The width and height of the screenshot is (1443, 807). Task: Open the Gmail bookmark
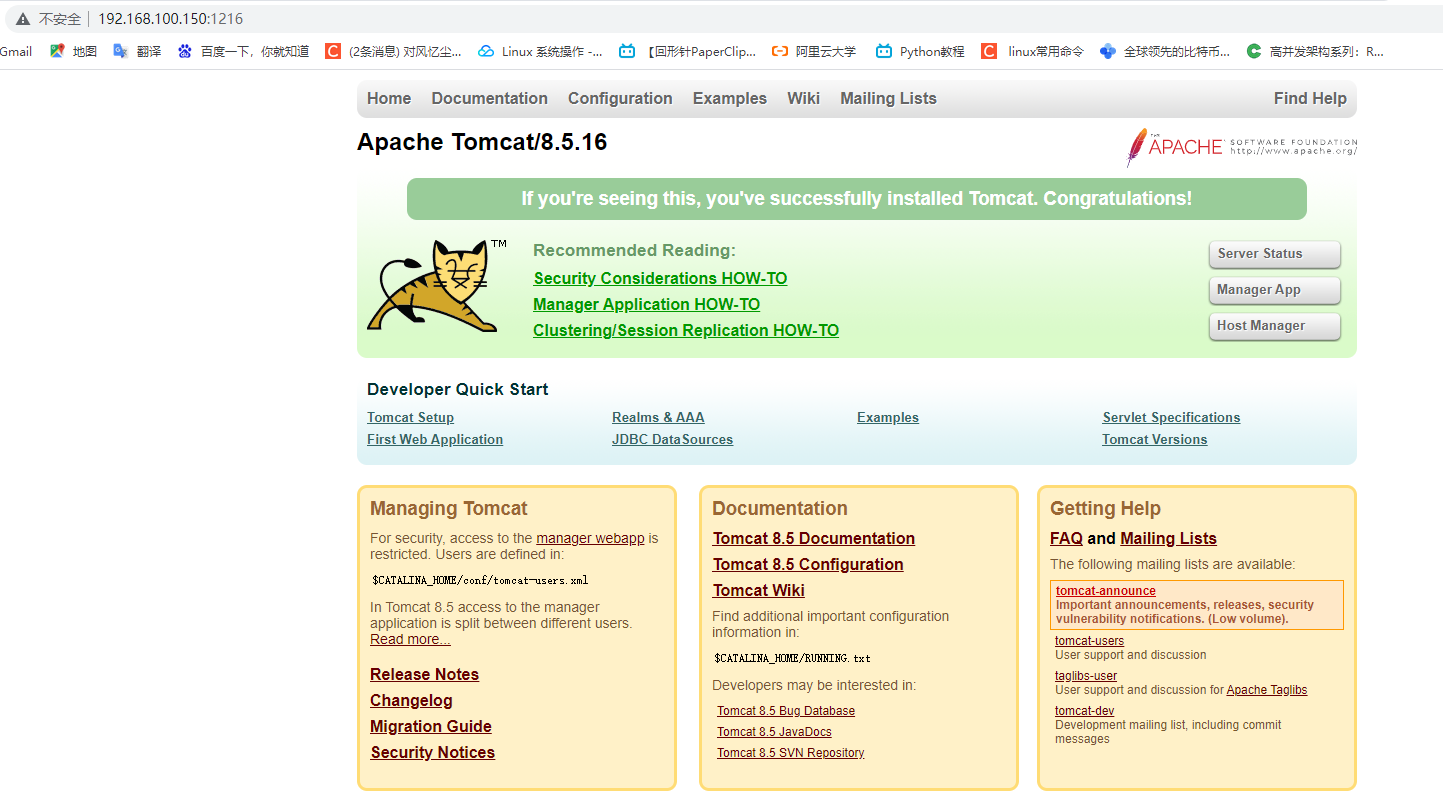click(16, 51)
